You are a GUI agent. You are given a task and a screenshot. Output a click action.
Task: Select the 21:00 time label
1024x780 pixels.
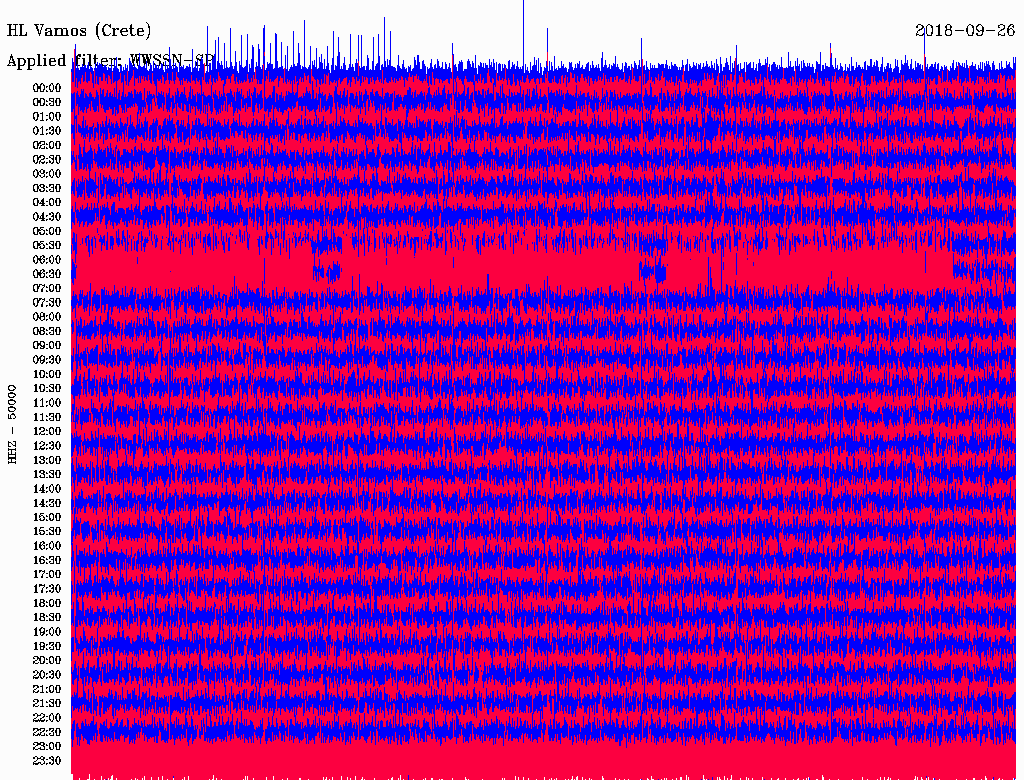[x=47, y=689]
